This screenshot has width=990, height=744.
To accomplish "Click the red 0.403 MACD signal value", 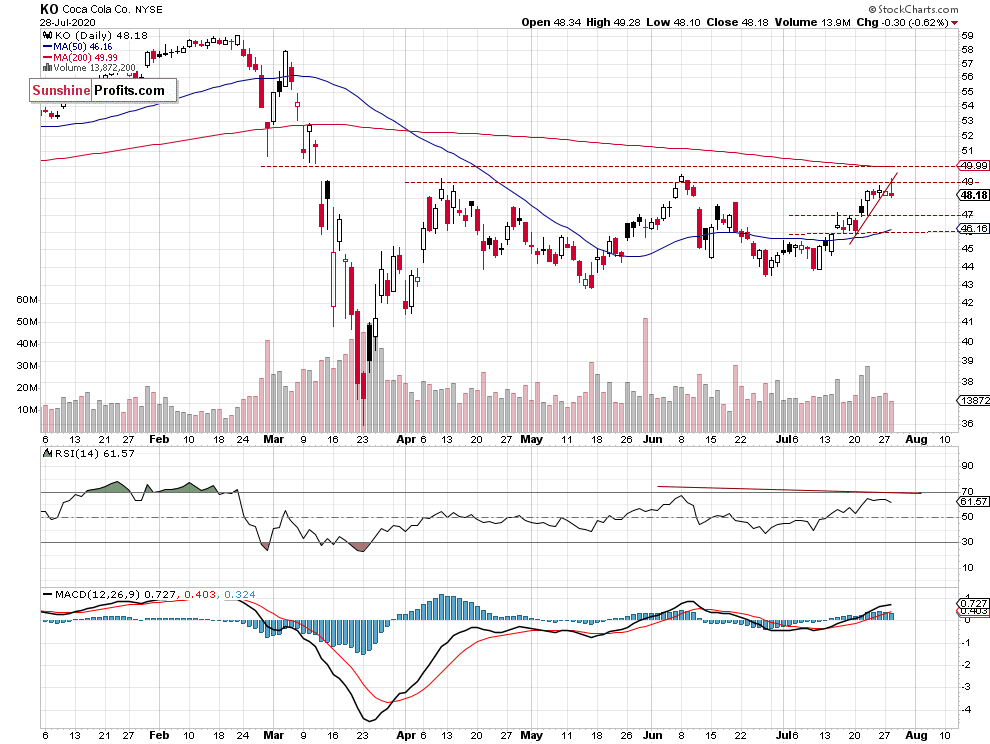I will [200, 594].
